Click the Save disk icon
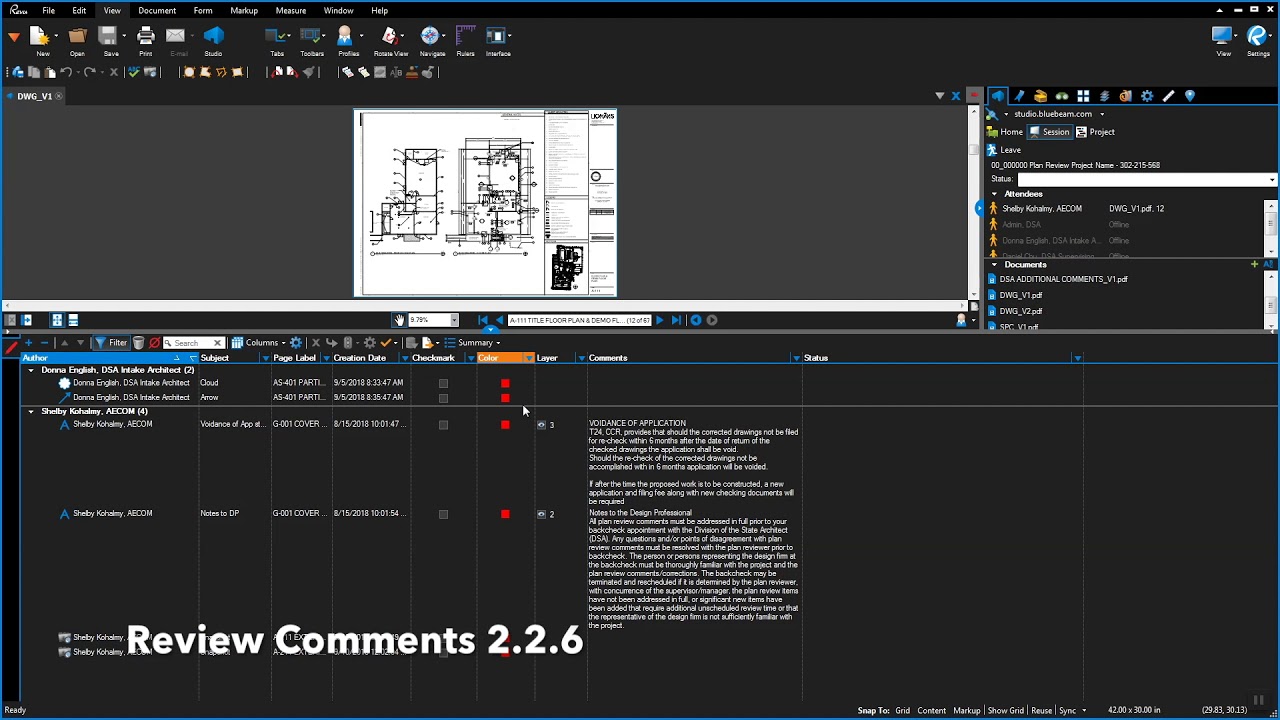Viewport: 1280px width, 720px height. [109, 37]
